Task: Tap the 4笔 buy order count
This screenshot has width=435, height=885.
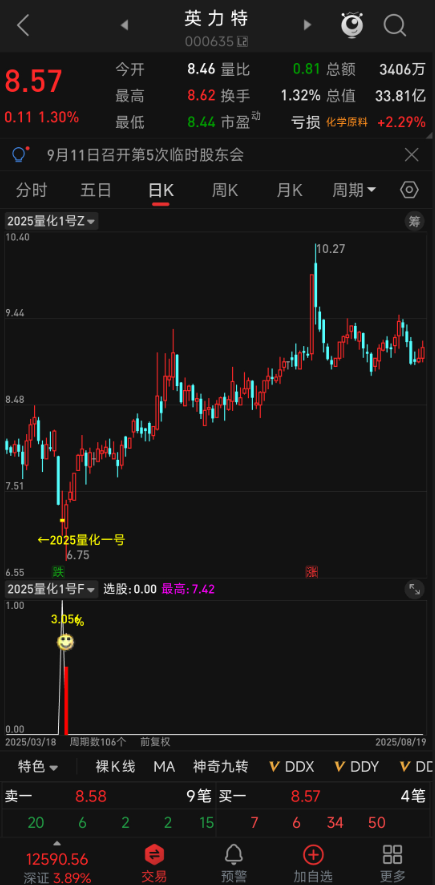Action: pos(412,796)
